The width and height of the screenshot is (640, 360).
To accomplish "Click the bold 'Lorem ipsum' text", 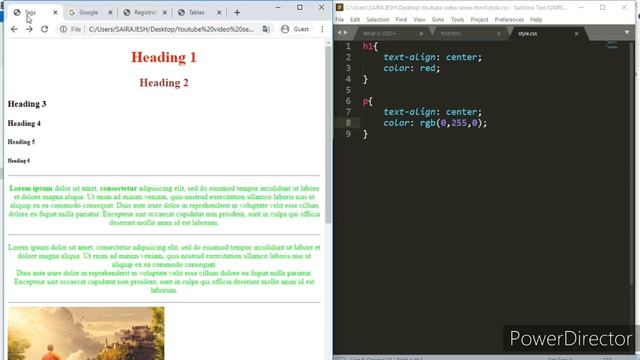I will pyautogui.click(x=31, y=188).
